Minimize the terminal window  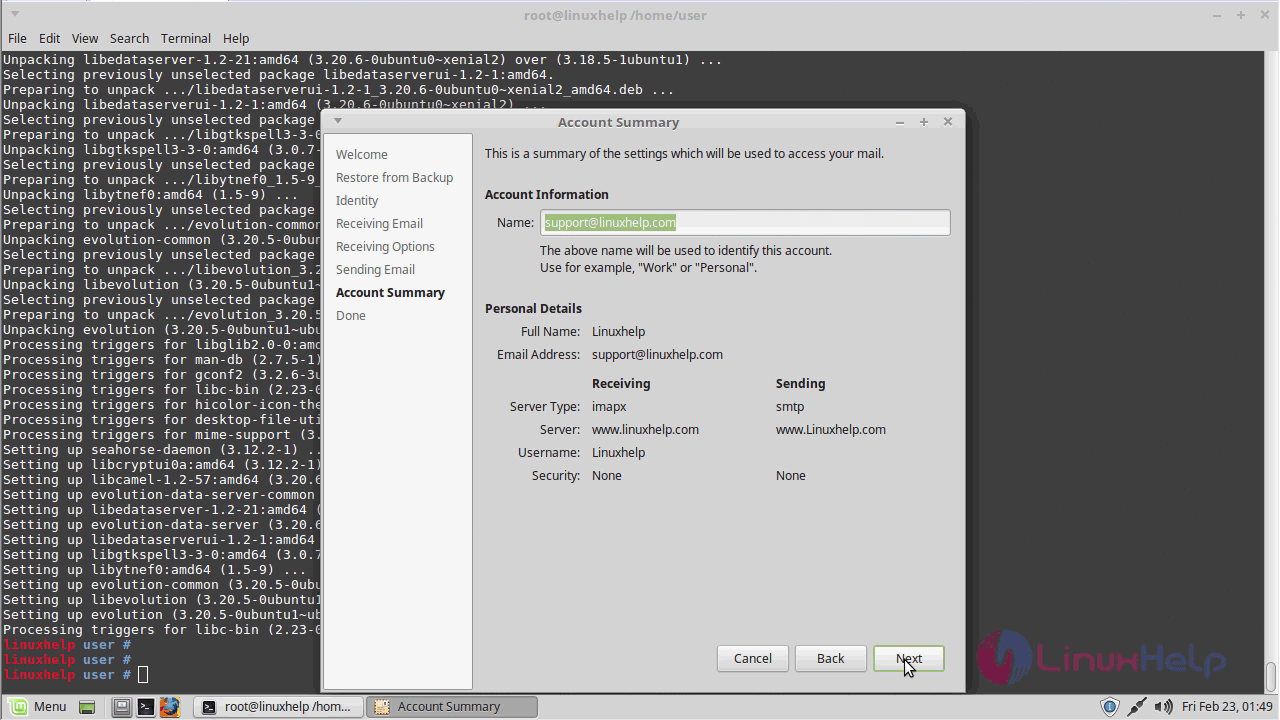(x=1217, y=15)
